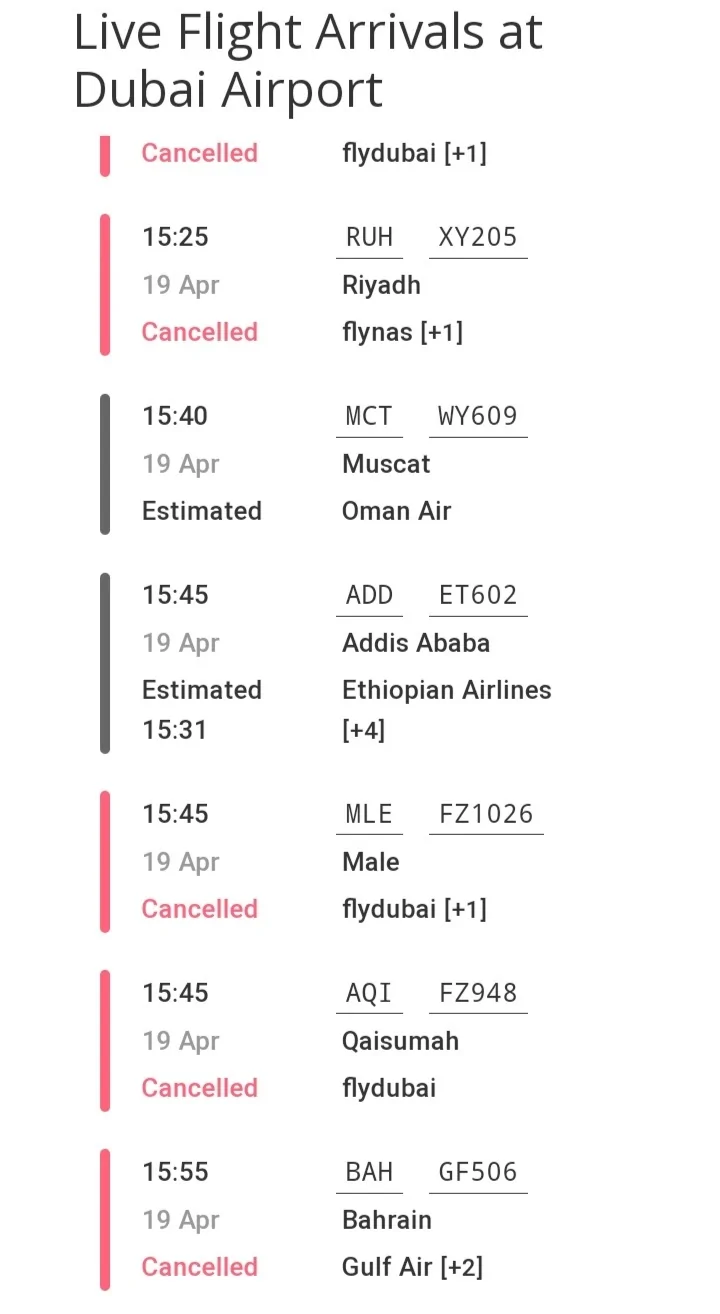Click the RUH airport code
Viewport: 720px width, 1314px height.
pyautogui.click(x=369, y=238)
